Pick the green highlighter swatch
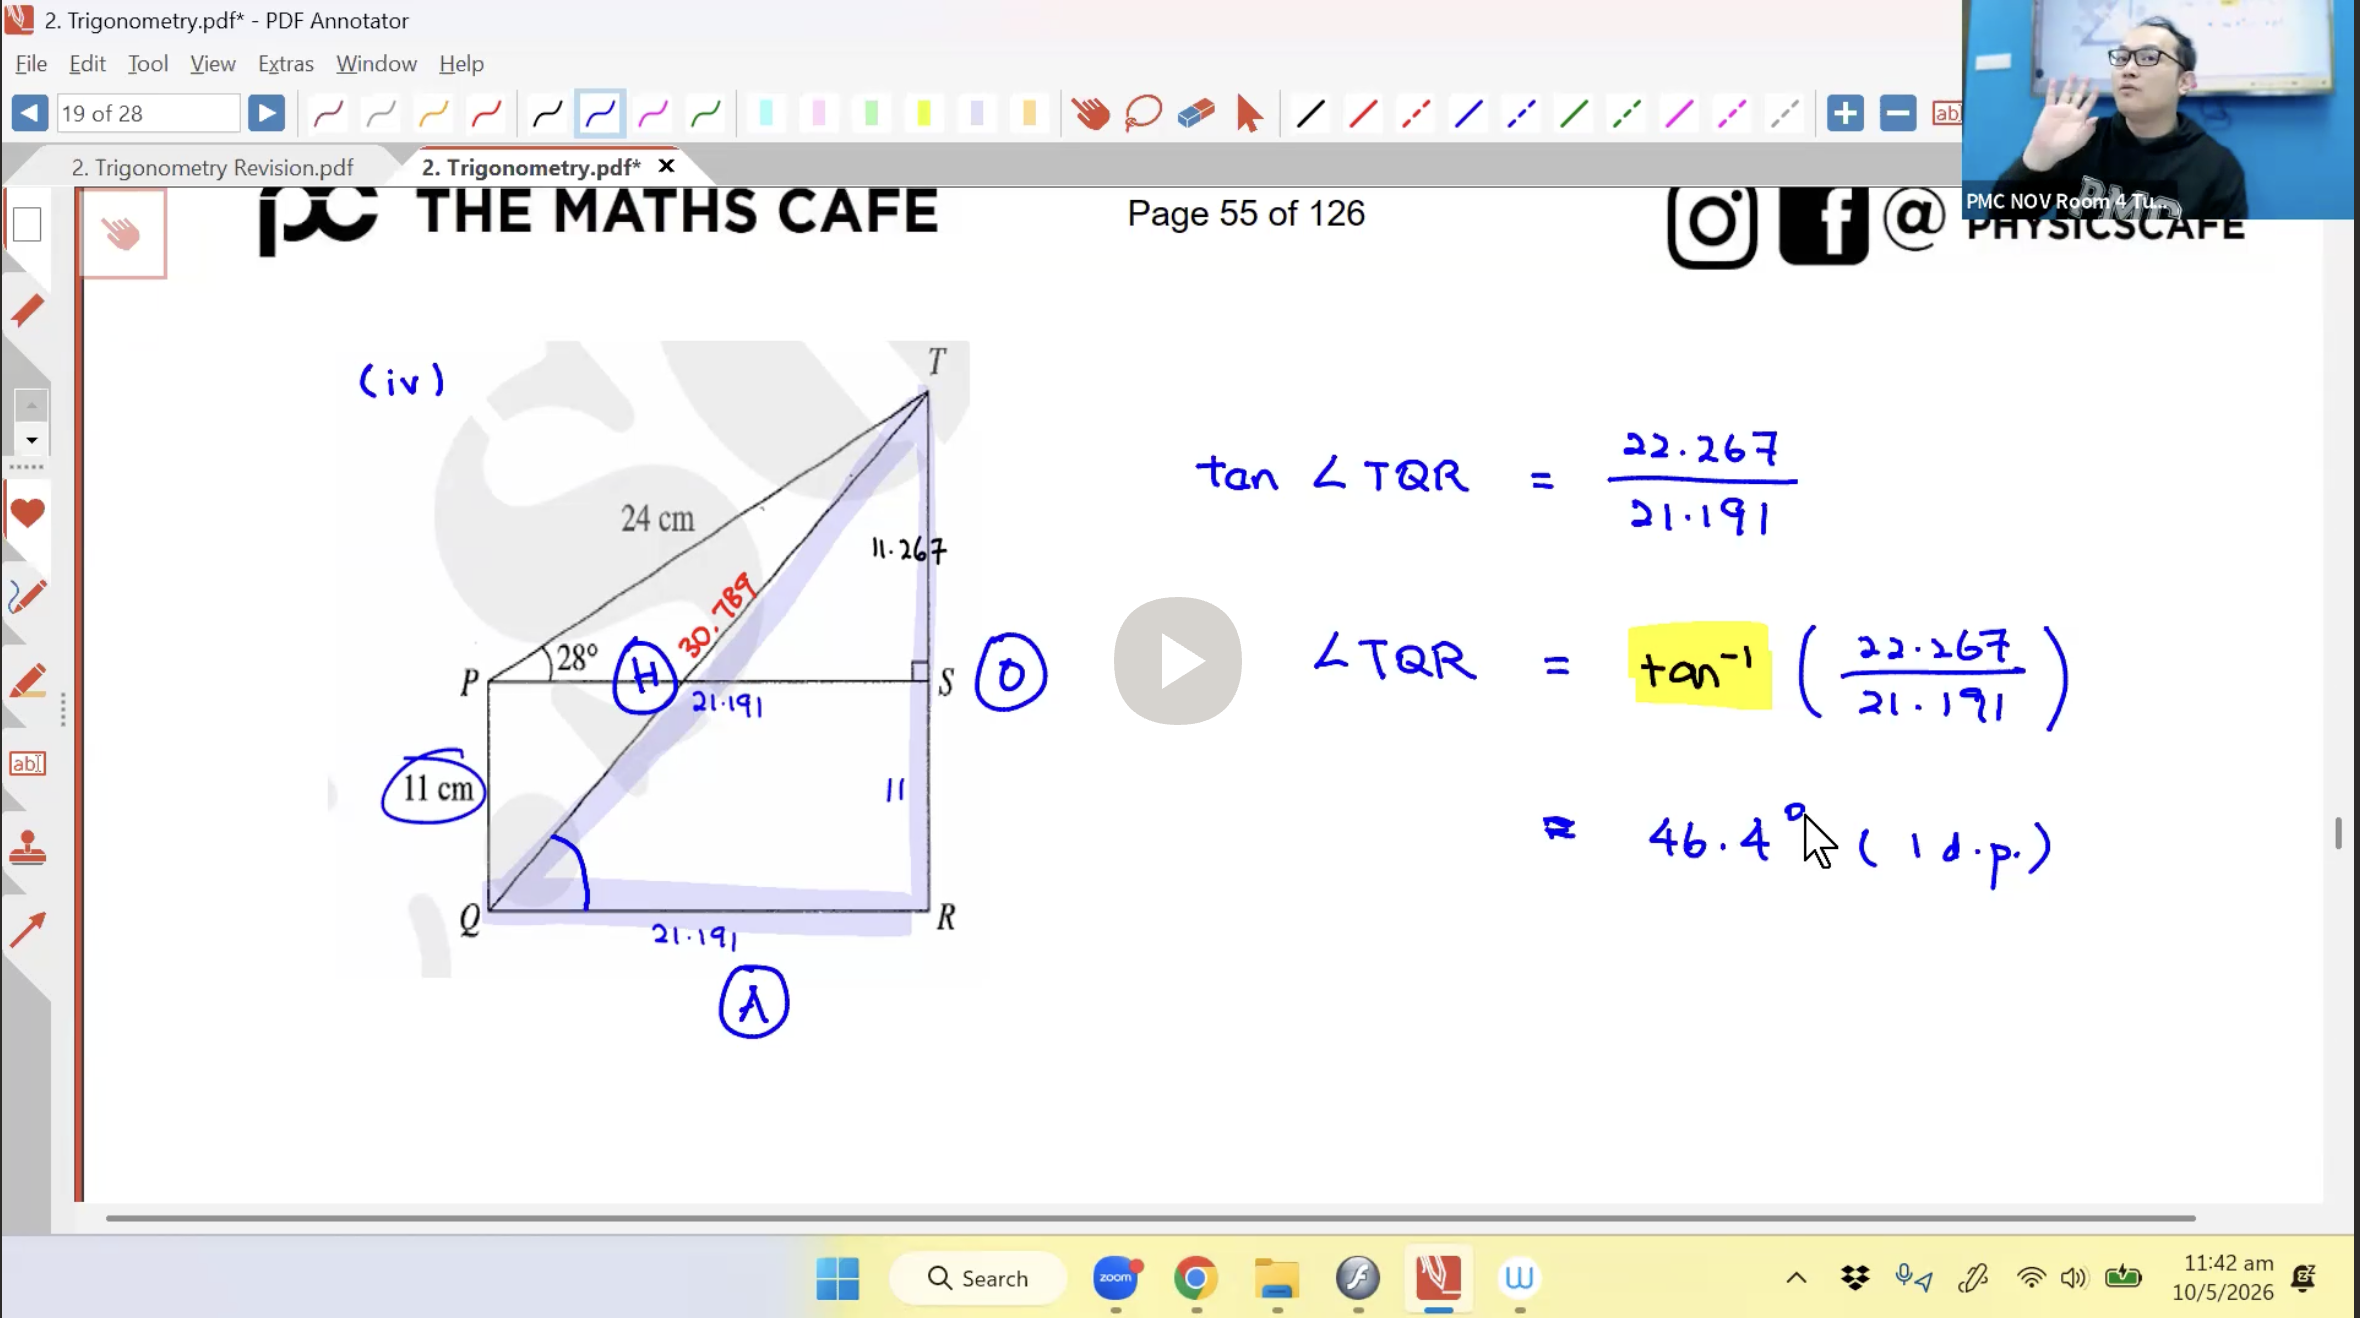Viewport: 2360px width, 1318px height. pos(871,114)
